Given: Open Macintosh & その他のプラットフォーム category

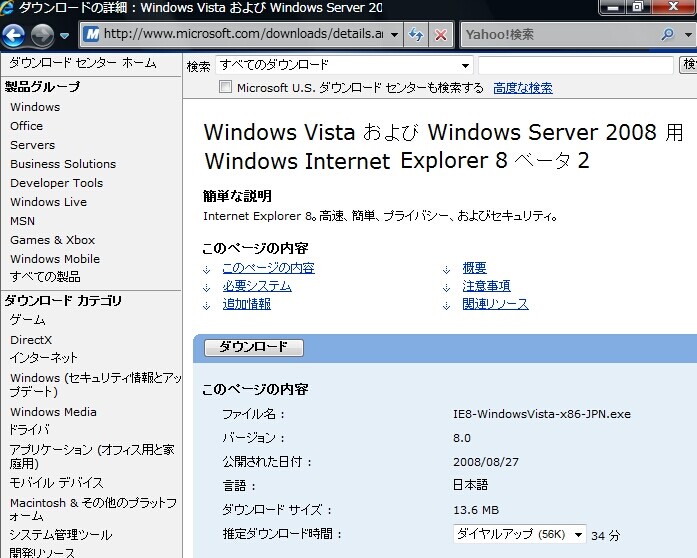Looking at the screenshot, I should (x=93, y=510).
